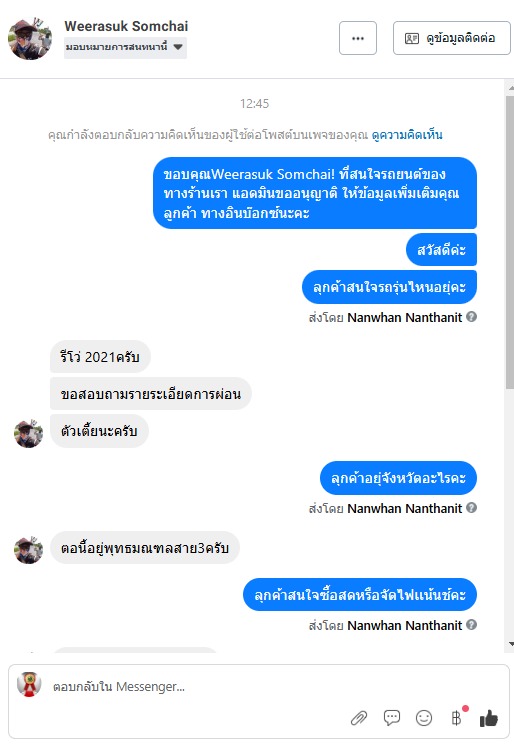Select the รีโว่ 2021ครับ message bubble
The image size is (514, 744).
tap(100, 357)
